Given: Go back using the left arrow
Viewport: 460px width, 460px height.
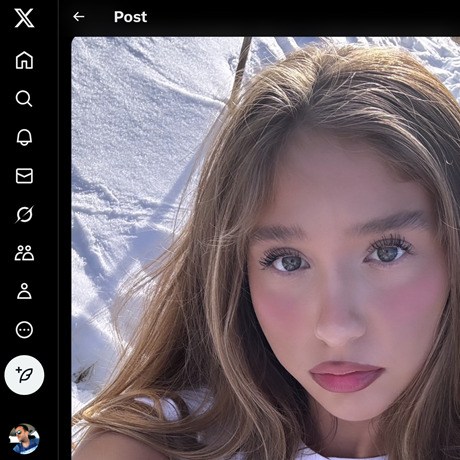Looking at the screenshot, I should [79, 17].
